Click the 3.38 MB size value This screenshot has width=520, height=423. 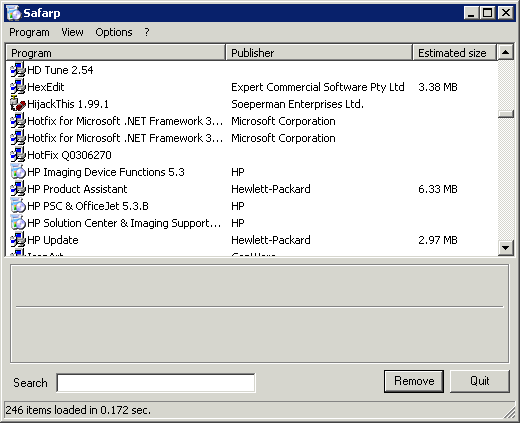438,87
